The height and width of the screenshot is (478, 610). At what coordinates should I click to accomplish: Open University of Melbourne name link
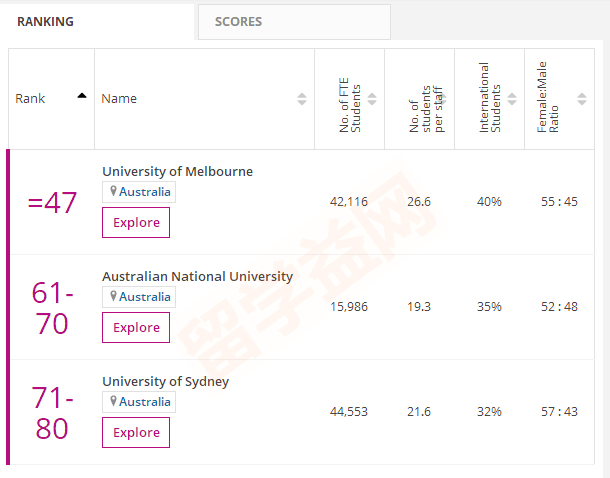tap(177, 172)
